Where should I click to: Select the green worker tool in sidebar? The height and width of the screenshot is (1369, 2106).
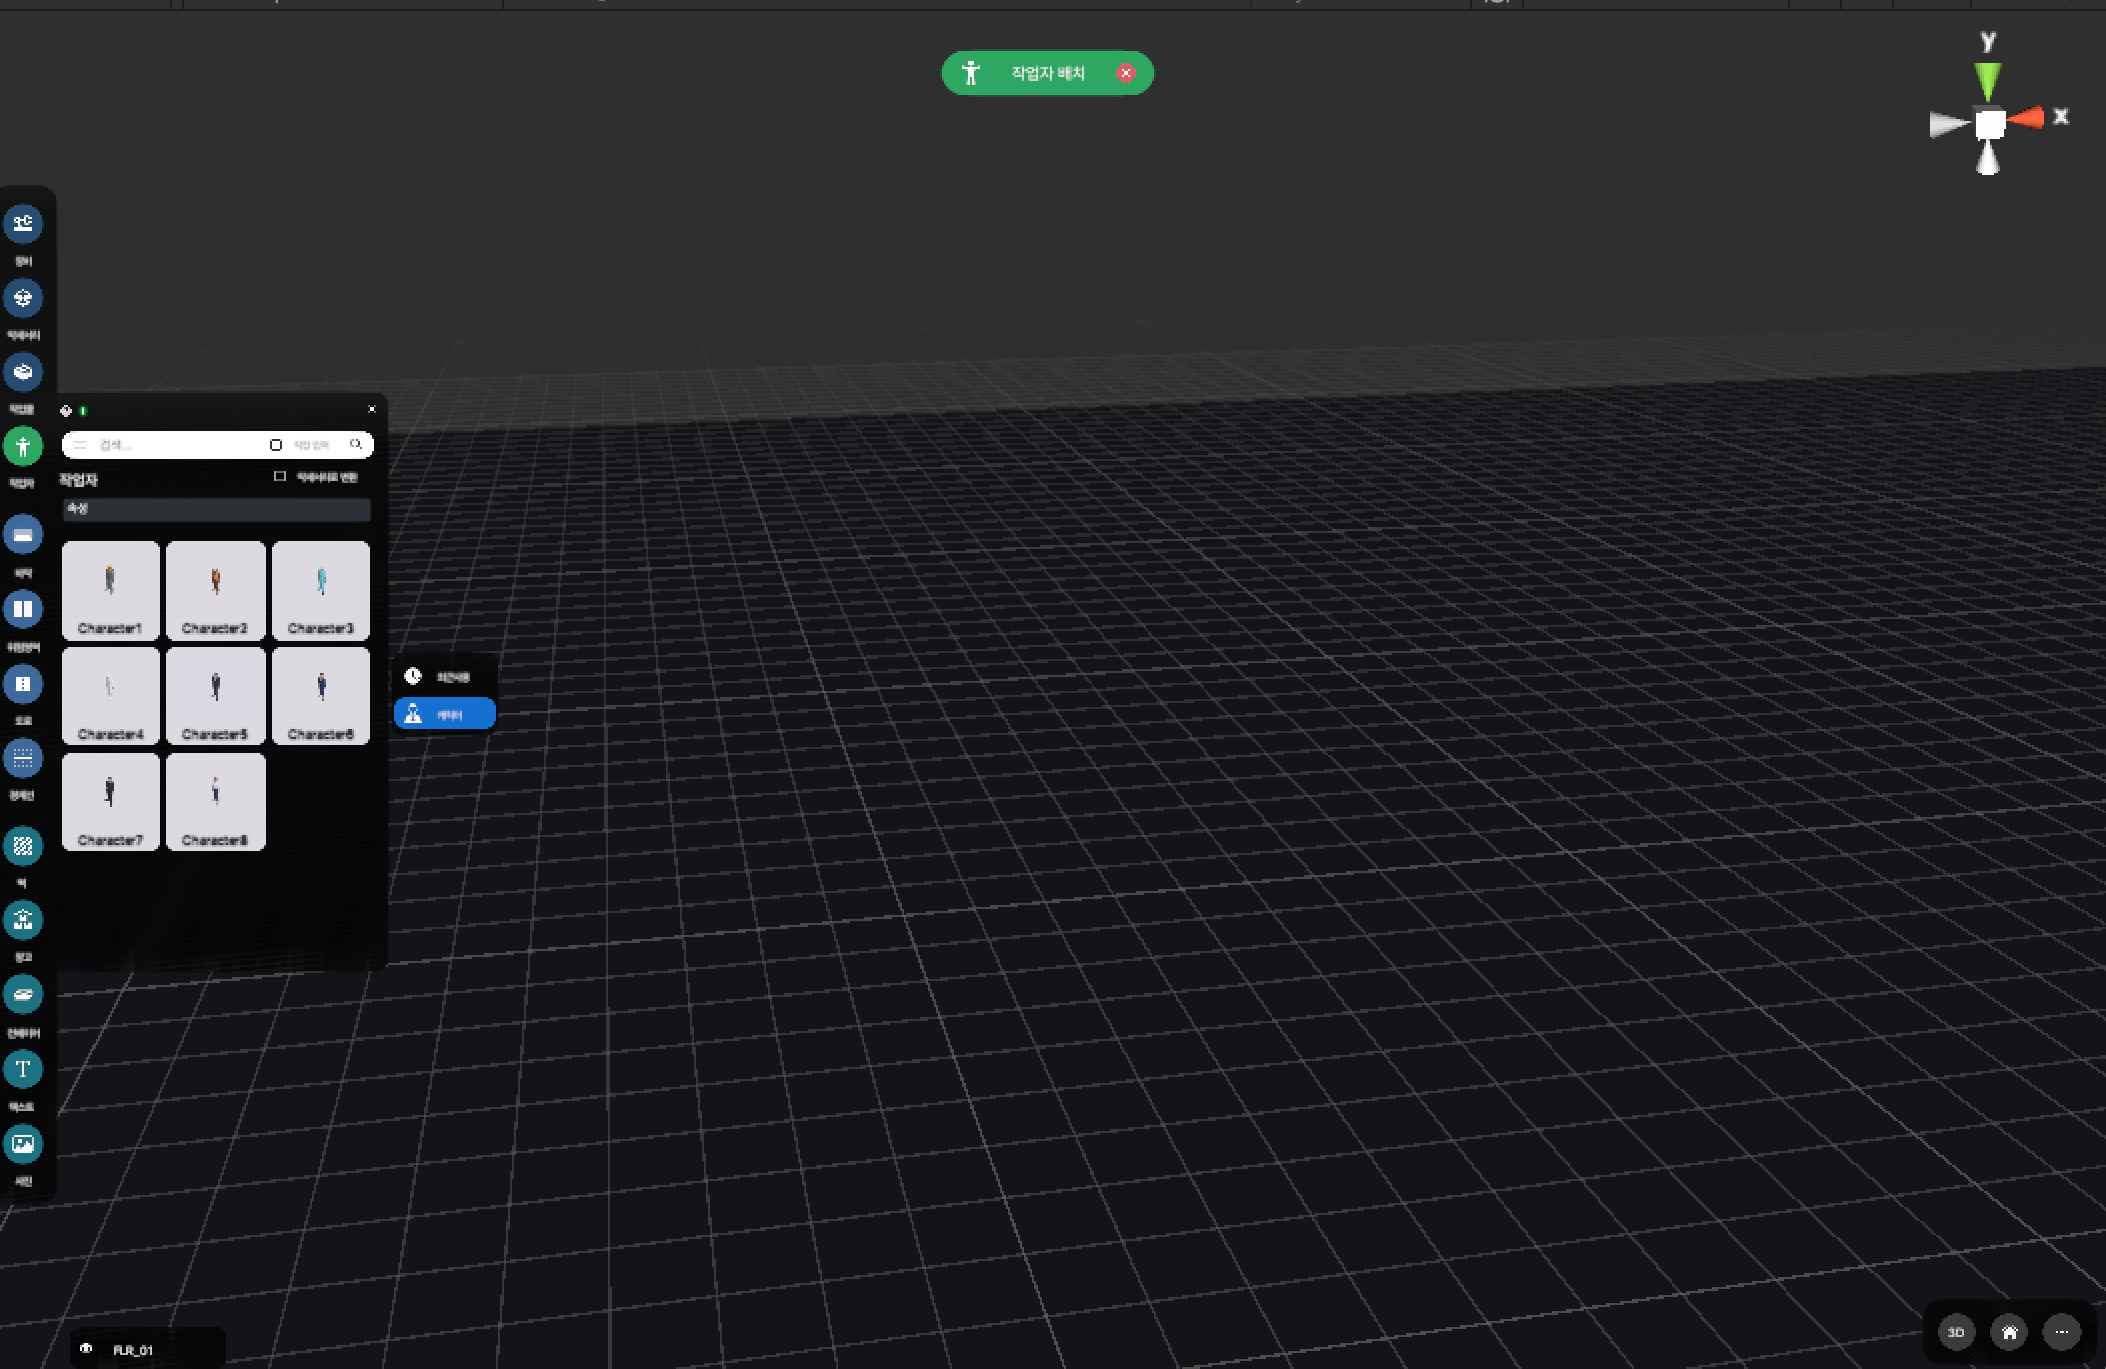click(23, 446)
